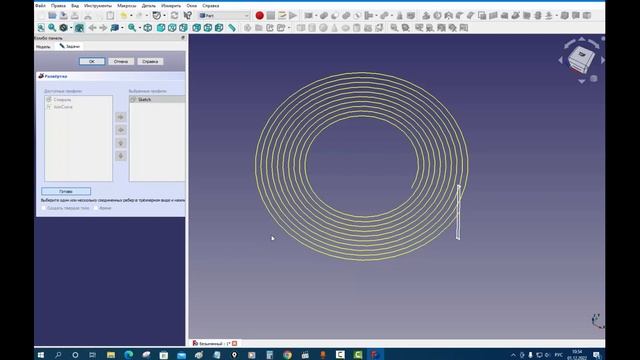Expand the Draw style dropdown arrow

click(71, 28)
